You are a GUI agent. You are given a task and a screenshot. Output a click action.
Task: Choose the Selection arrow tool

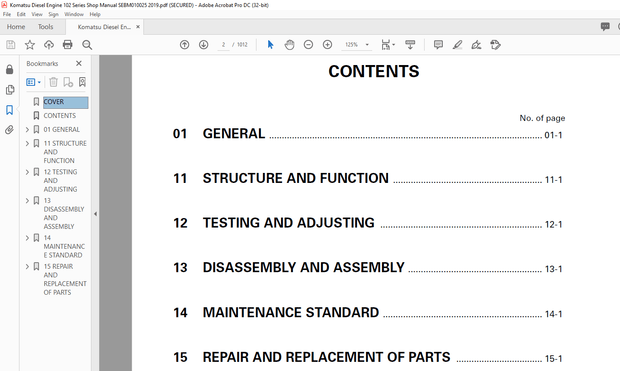pyautogui.click(x=270, y=45)
